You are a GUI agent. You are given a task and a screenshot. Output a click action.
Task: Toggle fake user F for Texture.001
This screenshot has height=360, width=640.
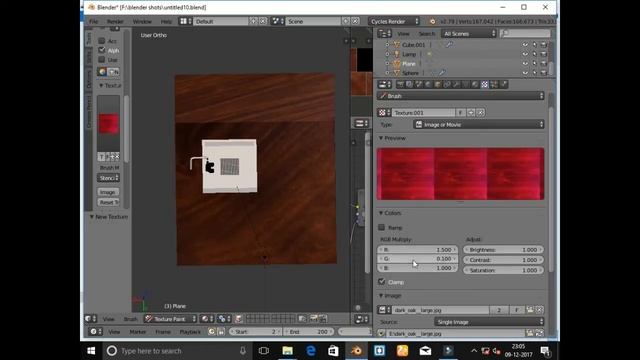tap(460, 113)
